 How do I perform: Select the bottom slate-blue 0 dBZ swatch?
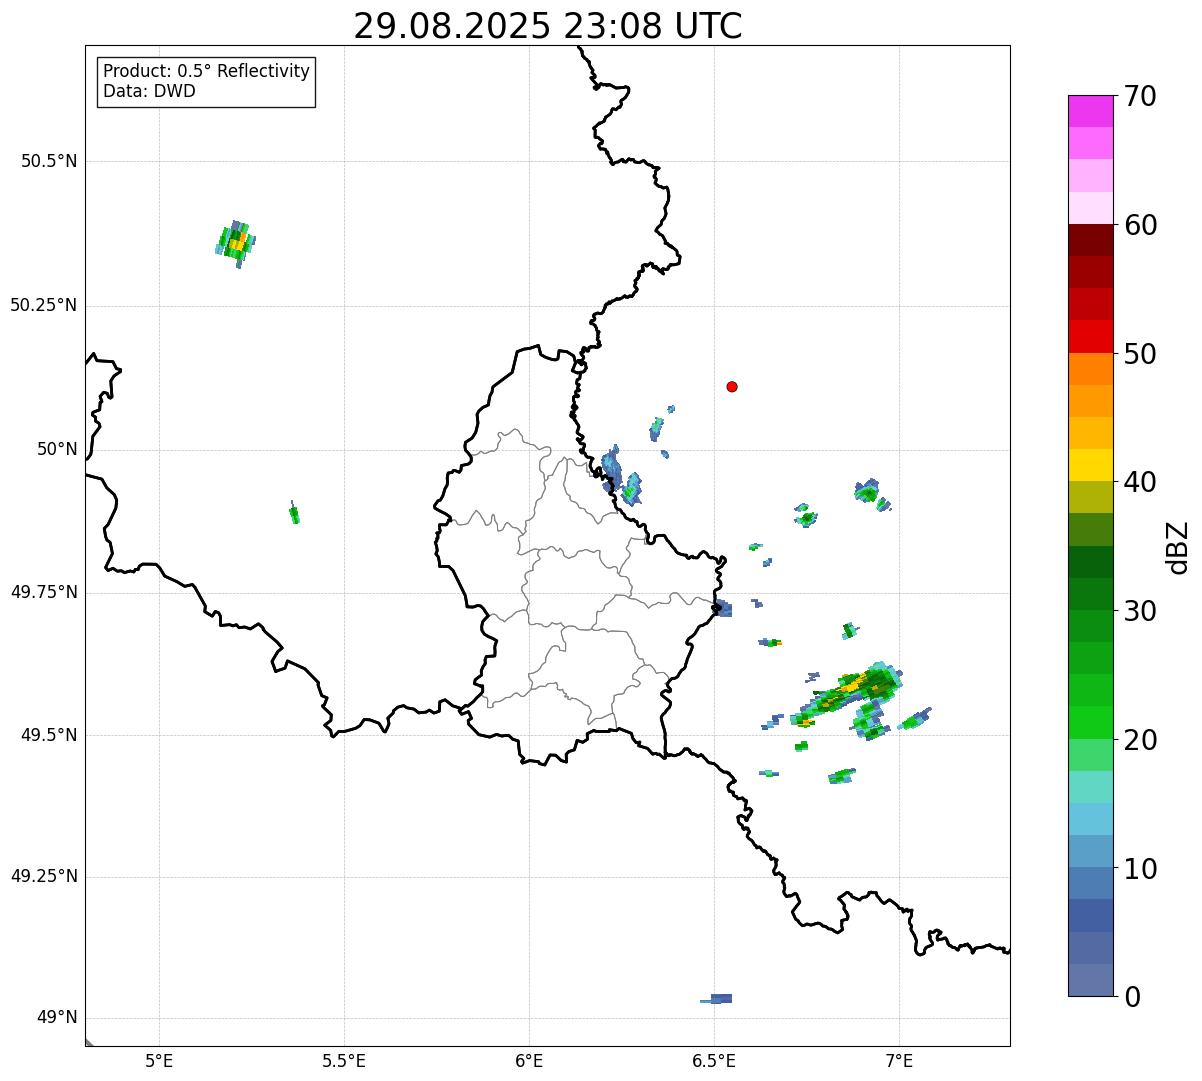[1091, 980]
